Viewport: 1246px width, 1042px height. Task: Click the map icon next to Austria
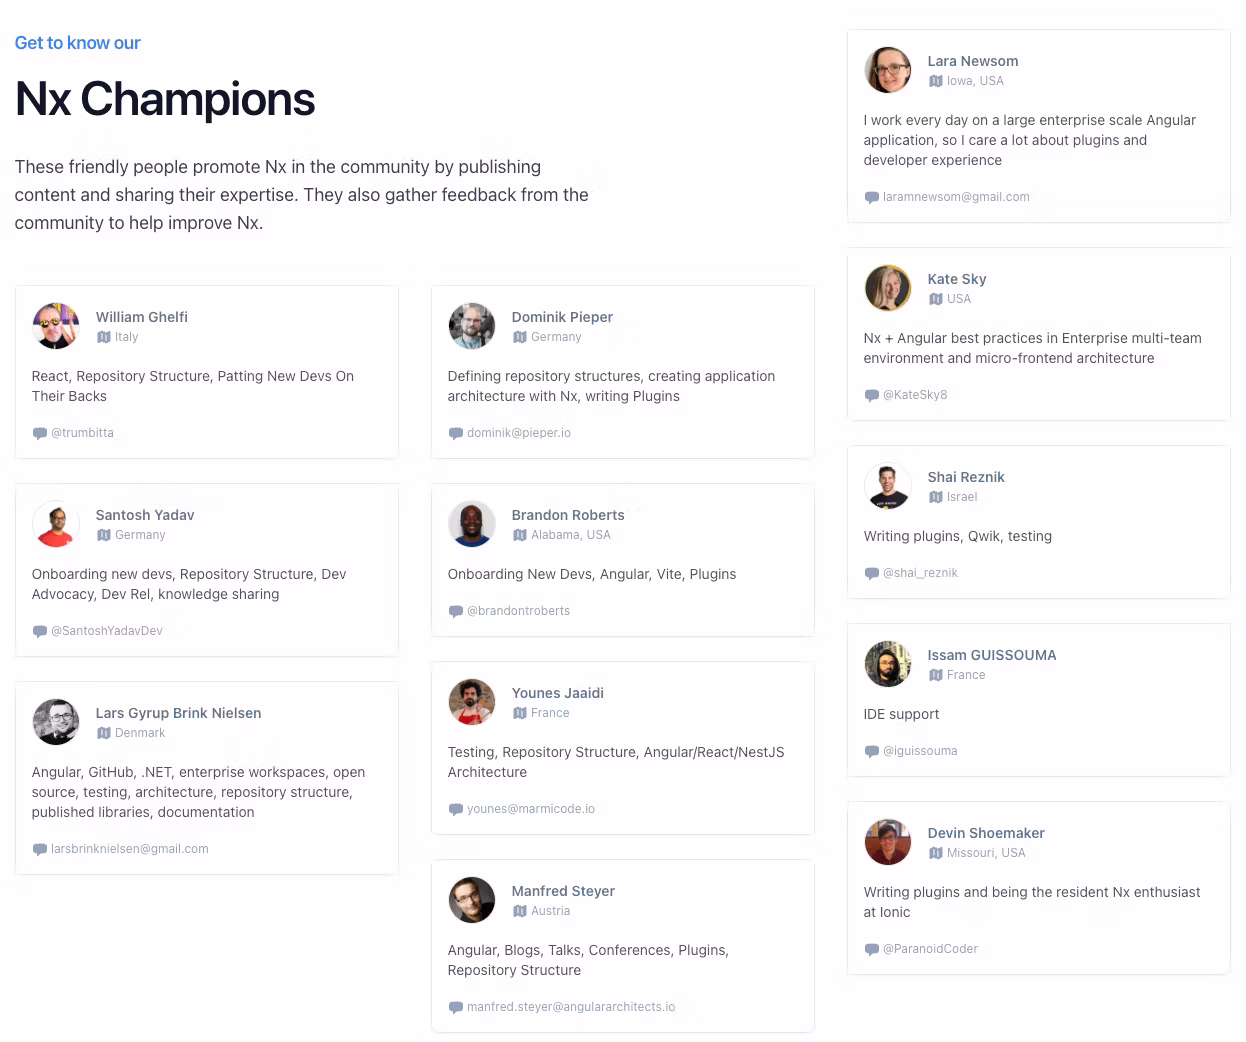519,911
